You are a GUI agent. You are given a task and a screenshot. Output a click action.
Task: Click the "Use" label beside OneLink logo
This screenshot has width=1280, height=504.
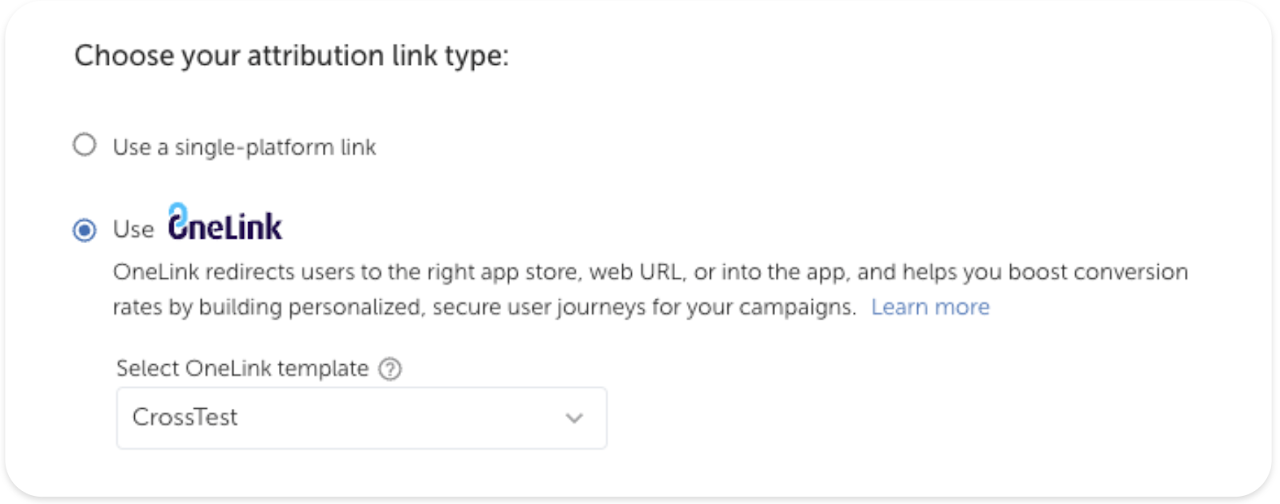coord(133,230)
